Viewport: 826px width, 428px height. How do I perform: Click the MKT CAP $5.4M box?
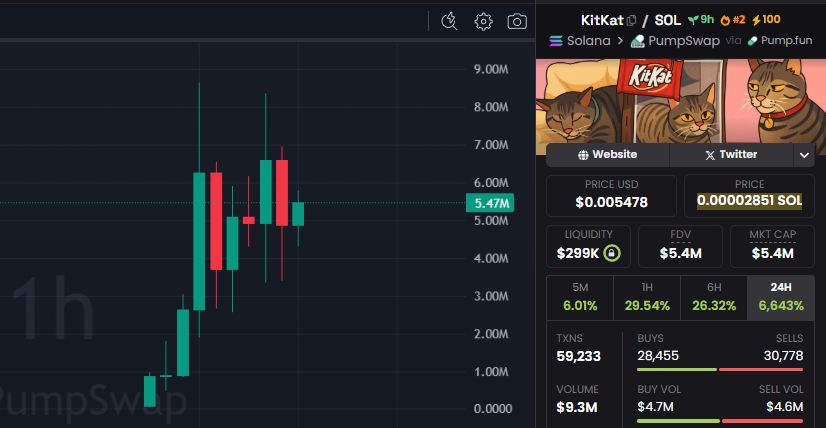[772, 246]
